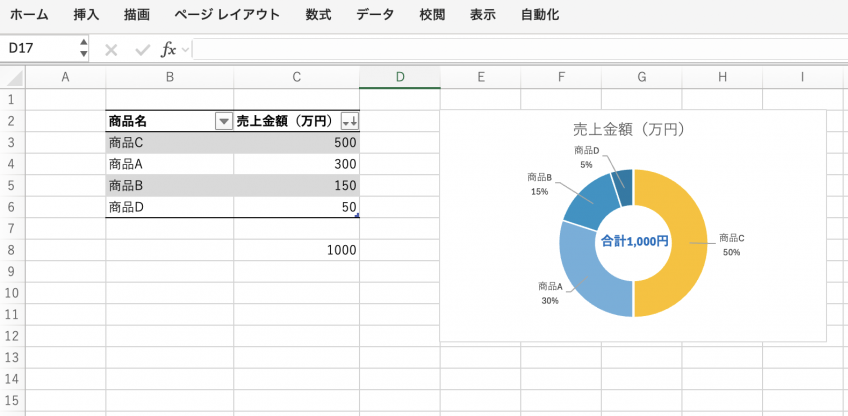The height and width of the screenshot is (416, 848).
Task: Click the confirm checkmark icon in formula bar
Action: (x=142, y=49)
